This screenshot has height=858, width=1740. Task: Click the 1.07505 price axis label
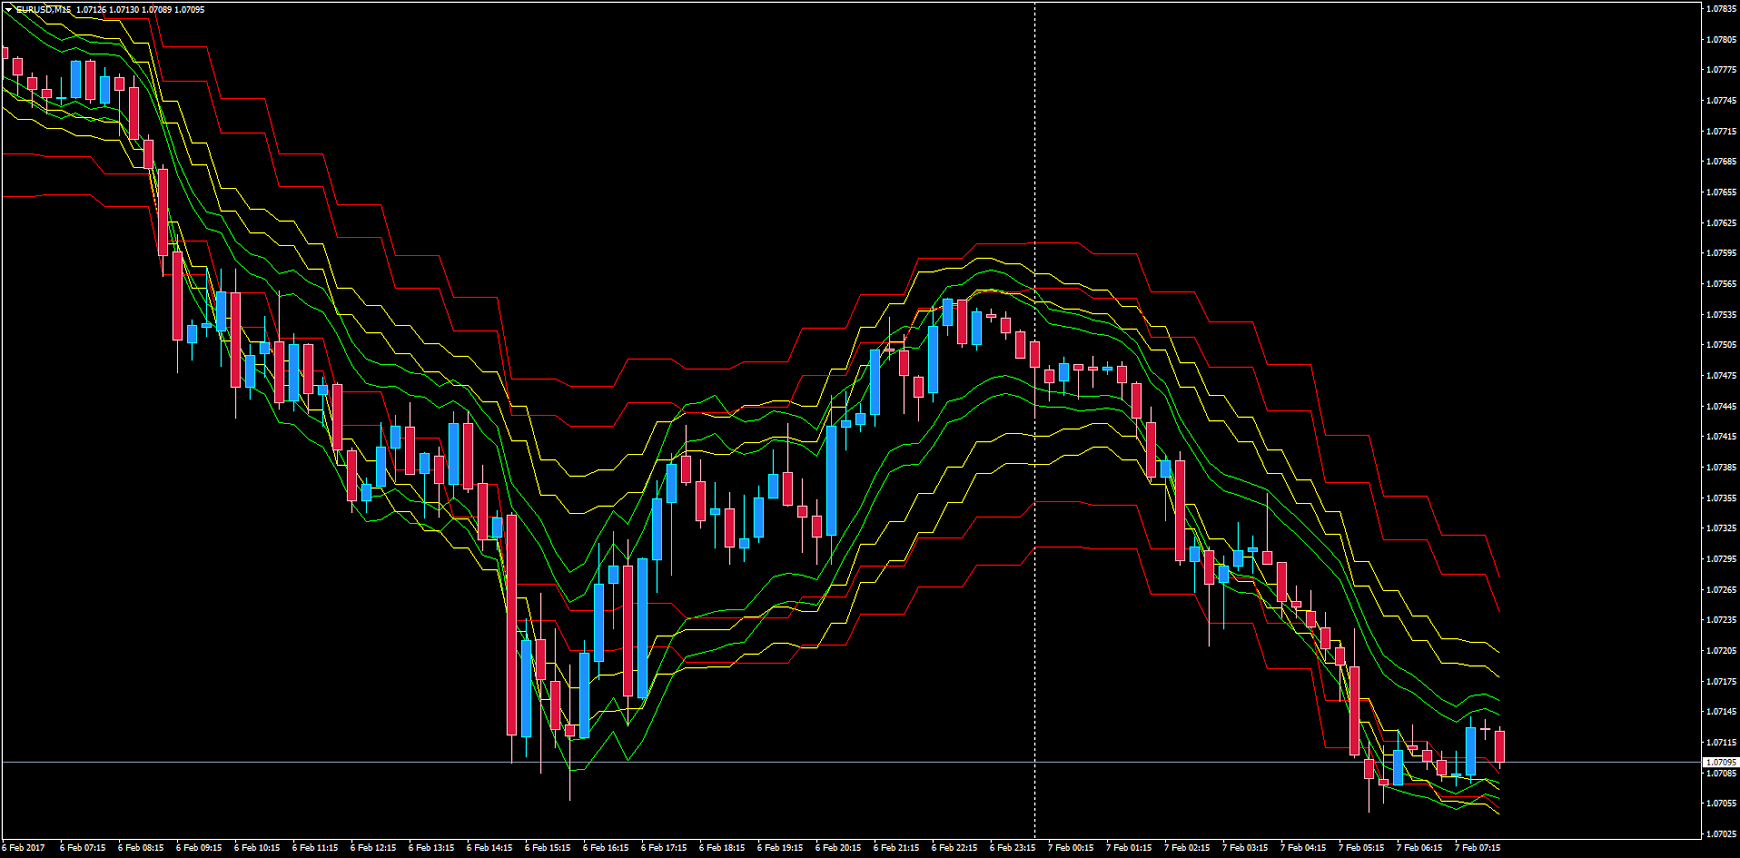(x=1720, y=345)
